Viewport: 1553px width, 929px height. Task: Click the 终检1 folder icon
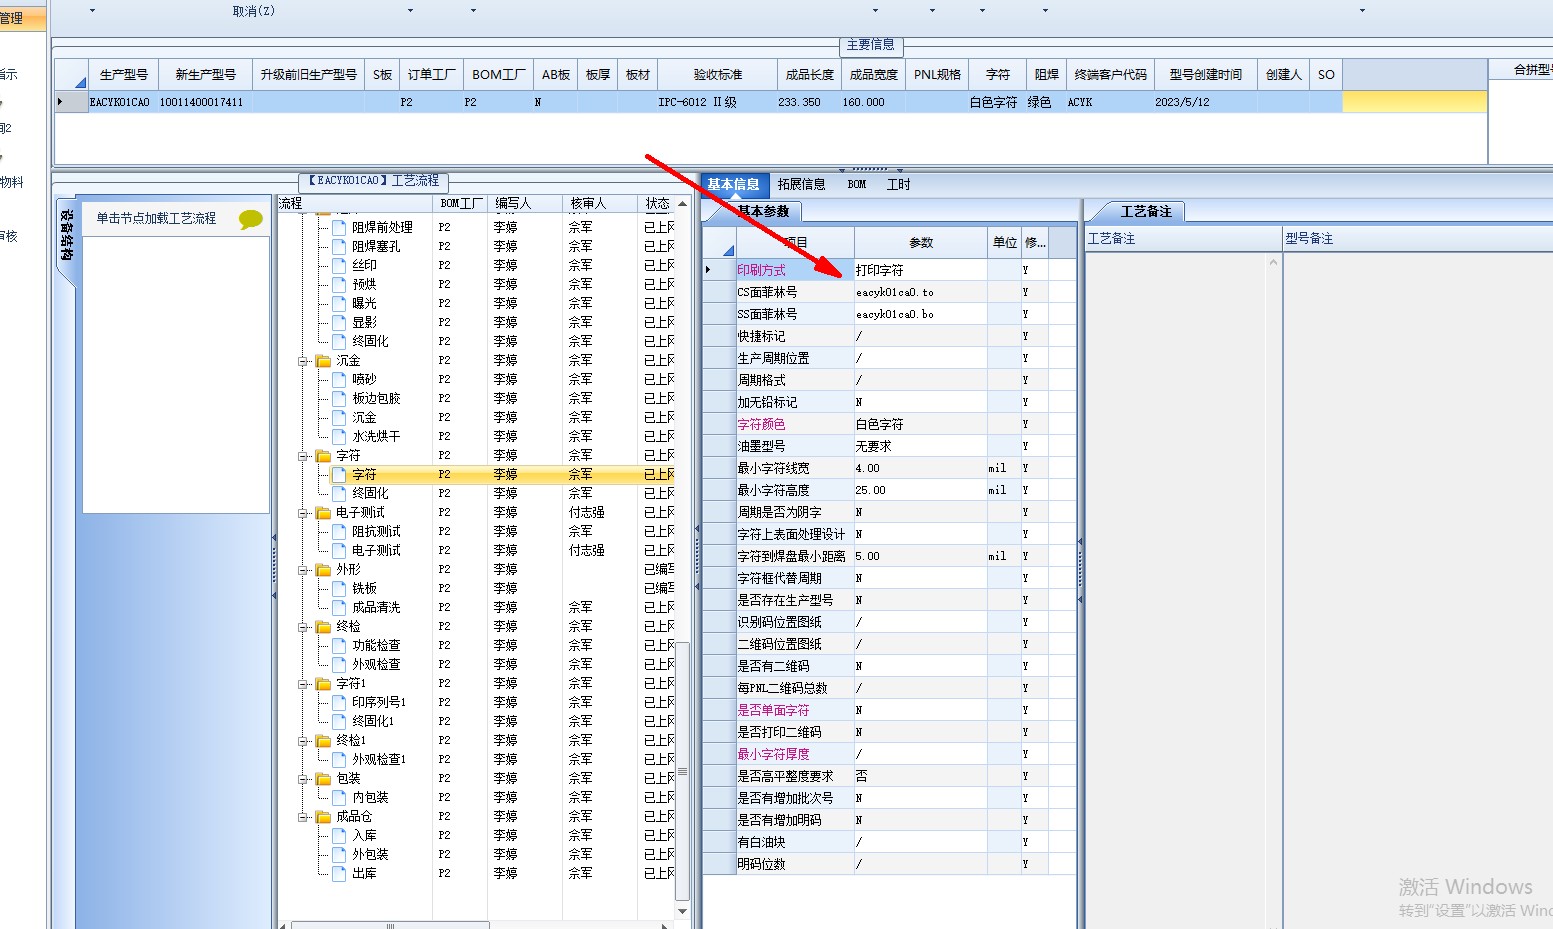[323, 741]
